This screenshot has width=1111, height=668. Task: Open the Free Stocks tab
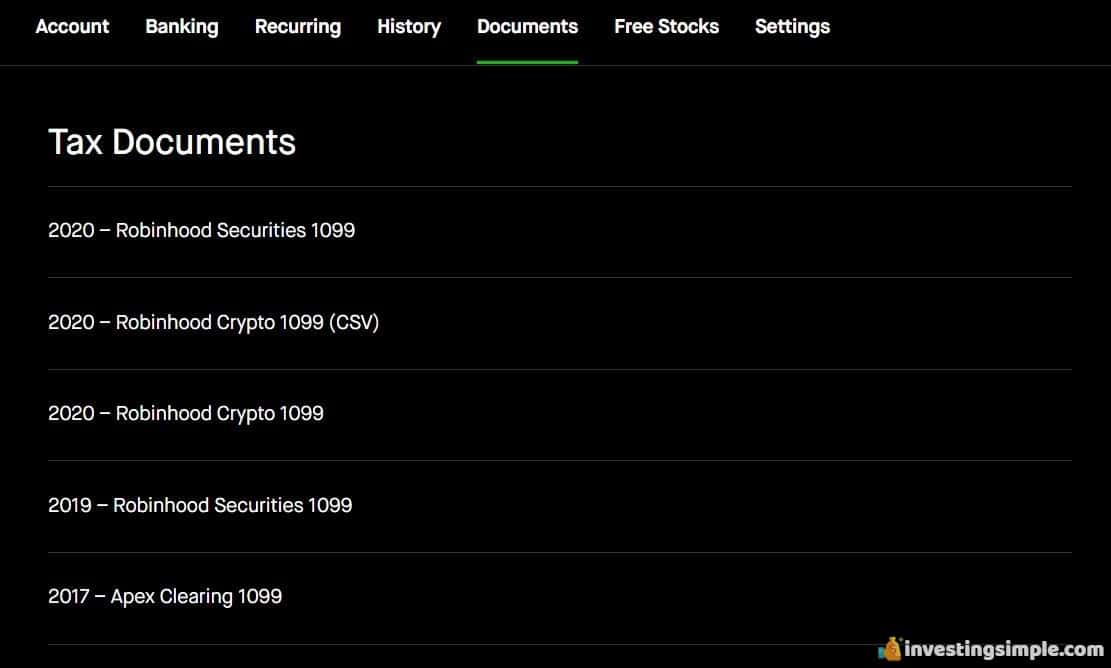click(x=666, y=27)
